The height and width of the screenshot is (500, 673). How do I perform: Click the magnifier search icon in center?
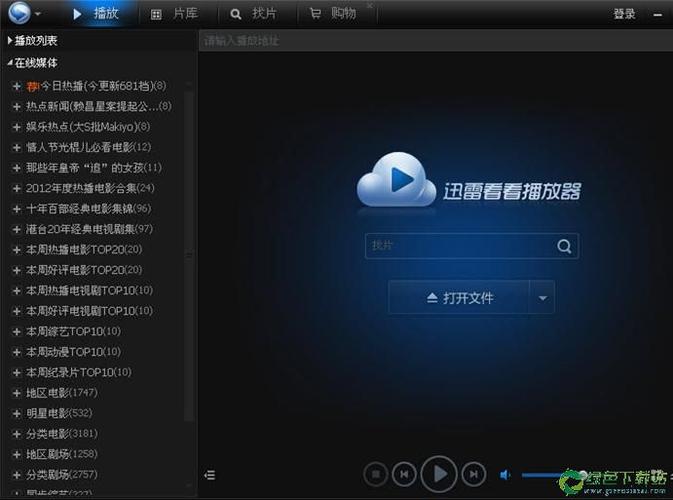(564, 246)
